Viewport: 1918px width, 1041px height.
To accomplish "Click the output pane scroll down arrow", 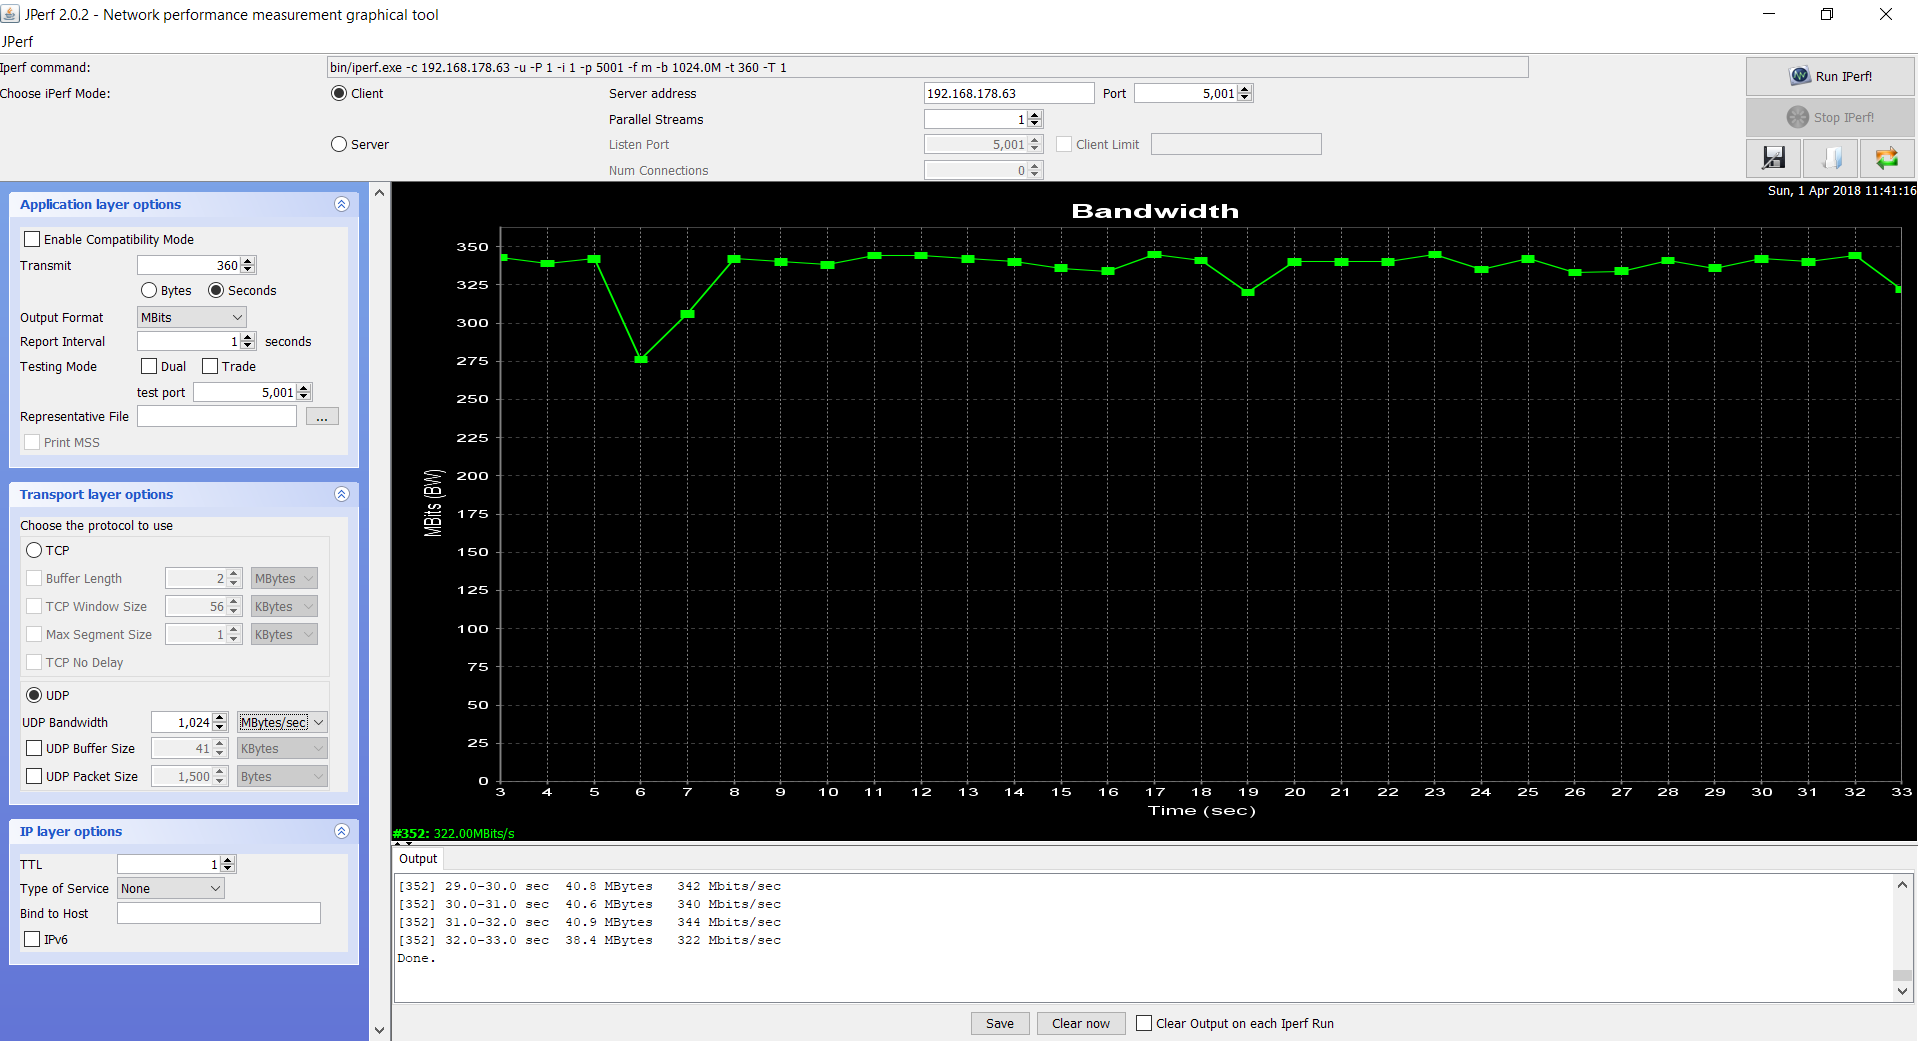I will (1902, 991).
